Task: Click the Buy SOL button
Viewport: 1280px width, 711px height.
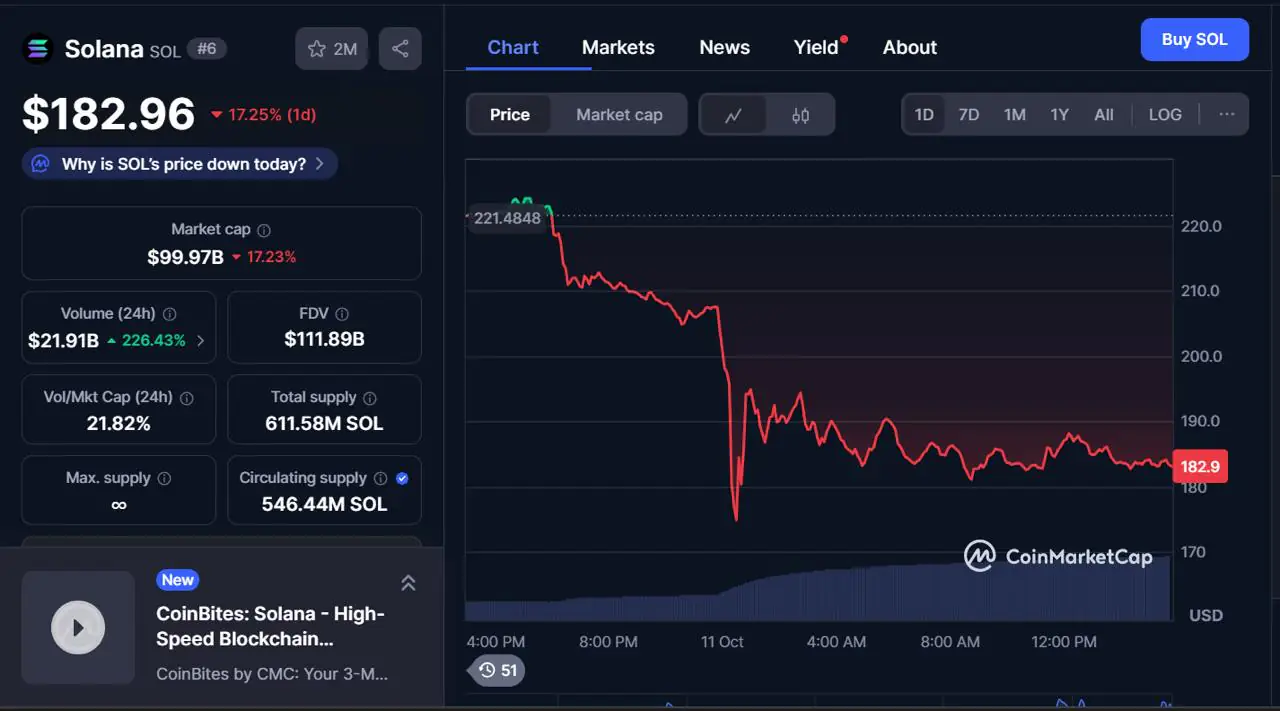Action: pos(1194,40)
